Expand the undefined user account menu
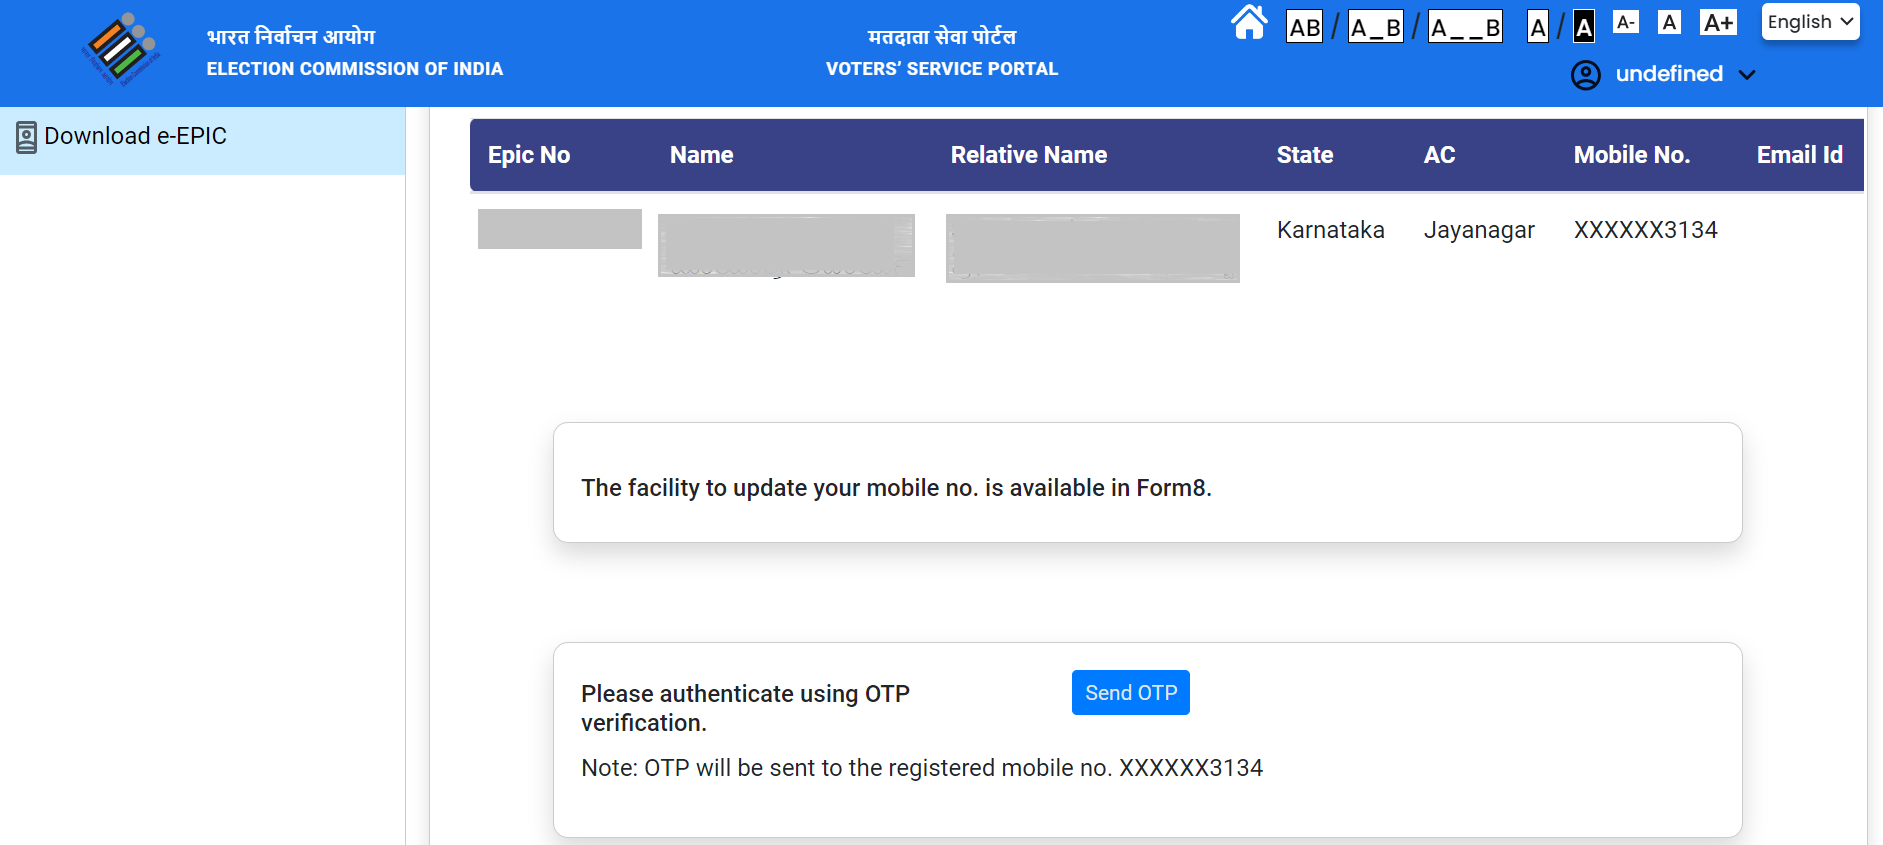 coord(1668,74)
